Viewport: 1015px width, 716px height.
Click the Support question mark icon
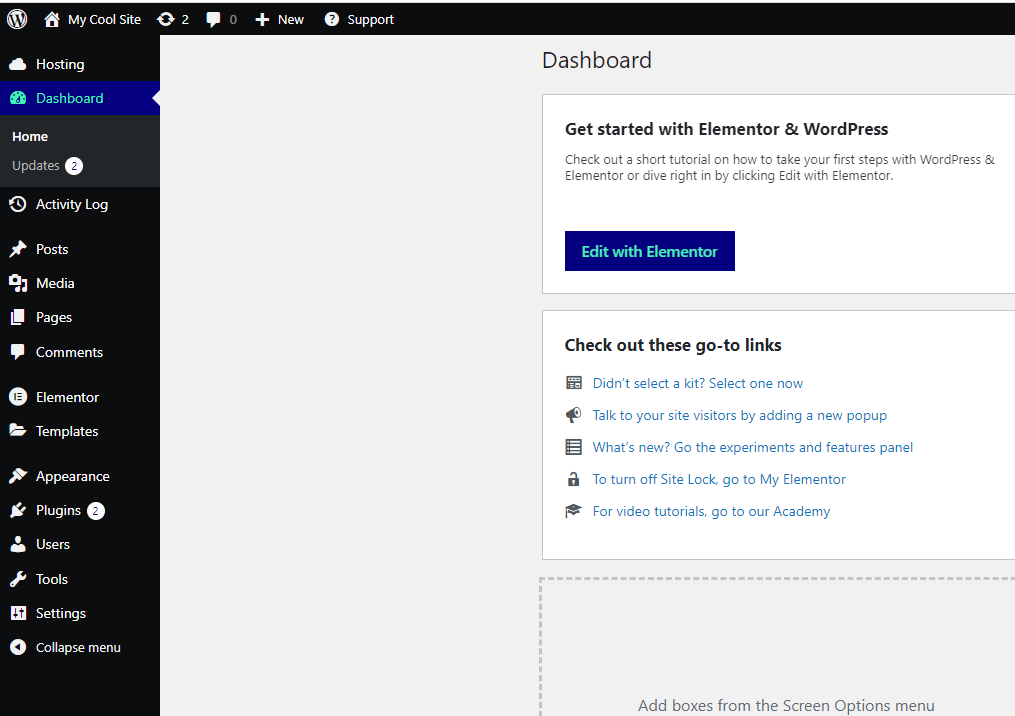coord(331,19)
